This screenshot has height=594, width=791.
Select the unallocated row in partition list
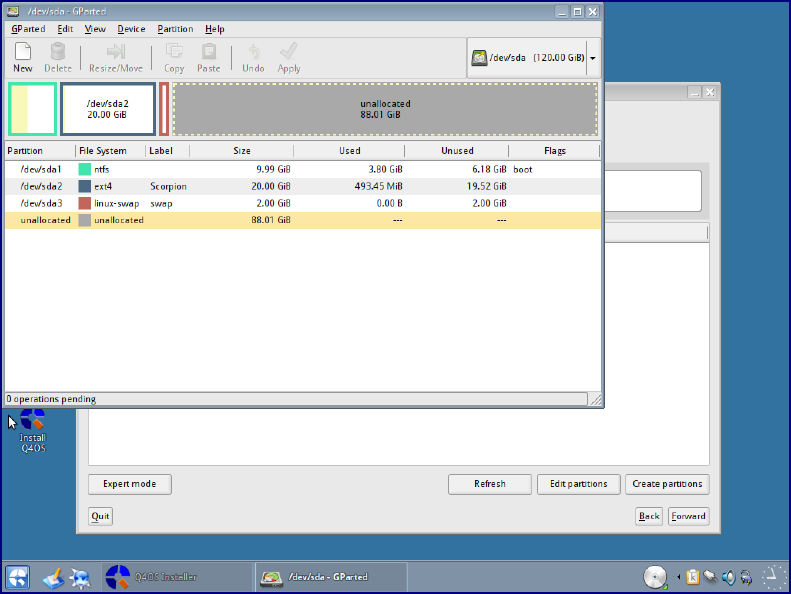tap(303, 220)
